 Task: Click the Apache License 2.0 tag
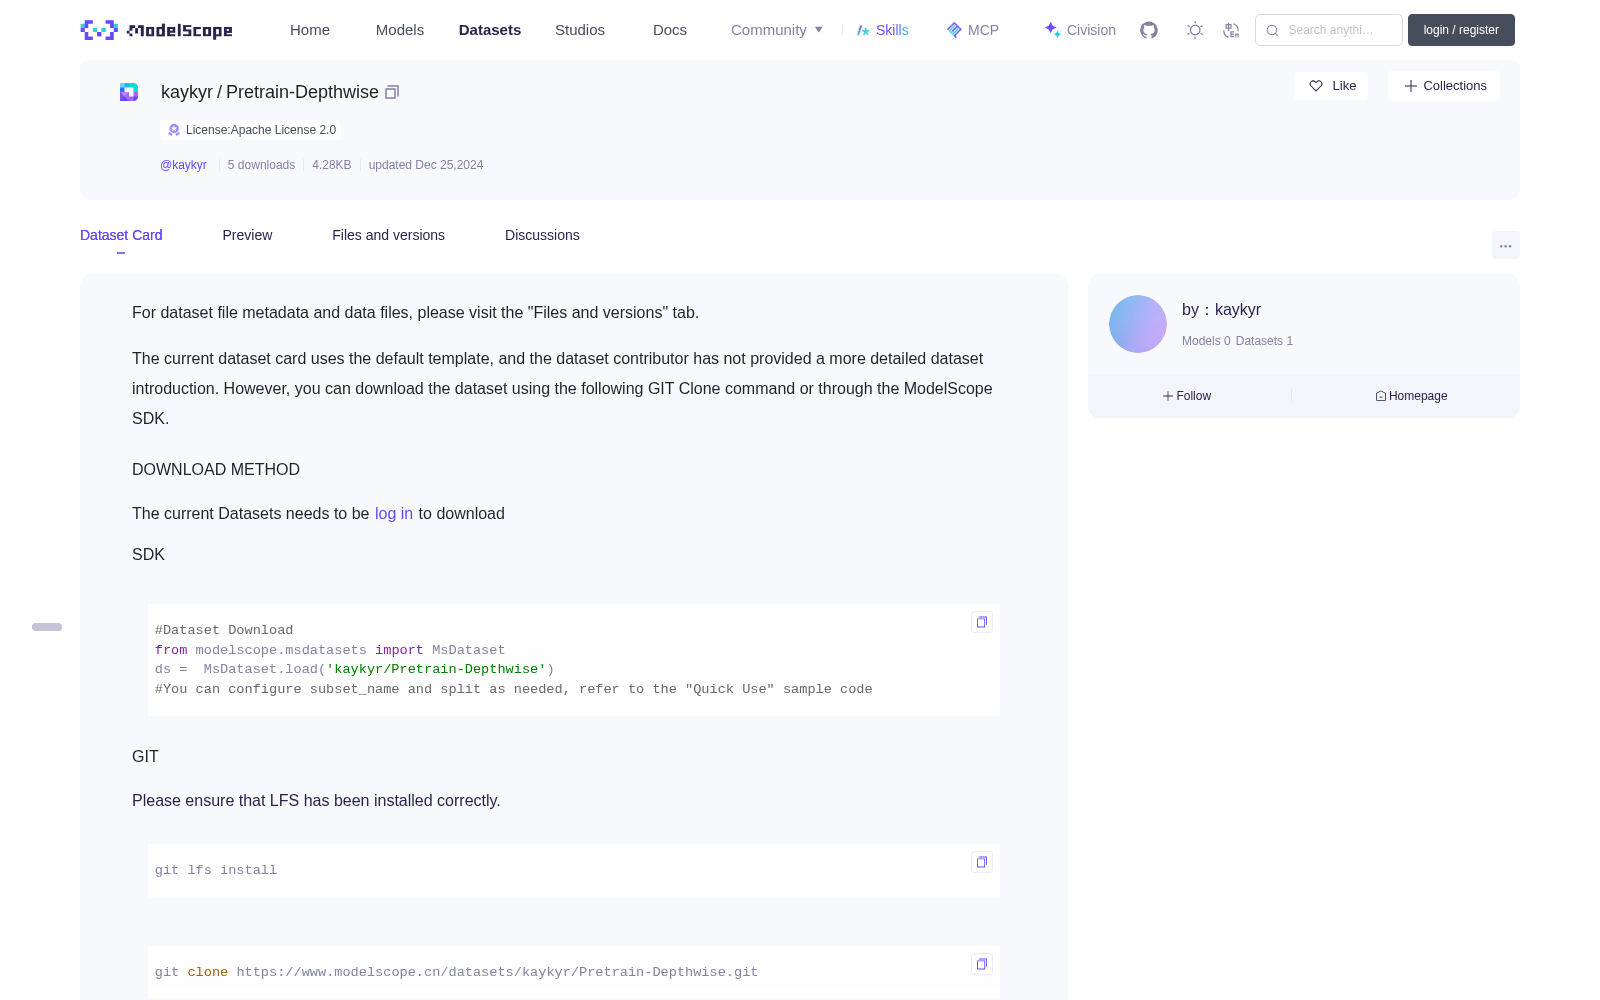pos(251,130)
